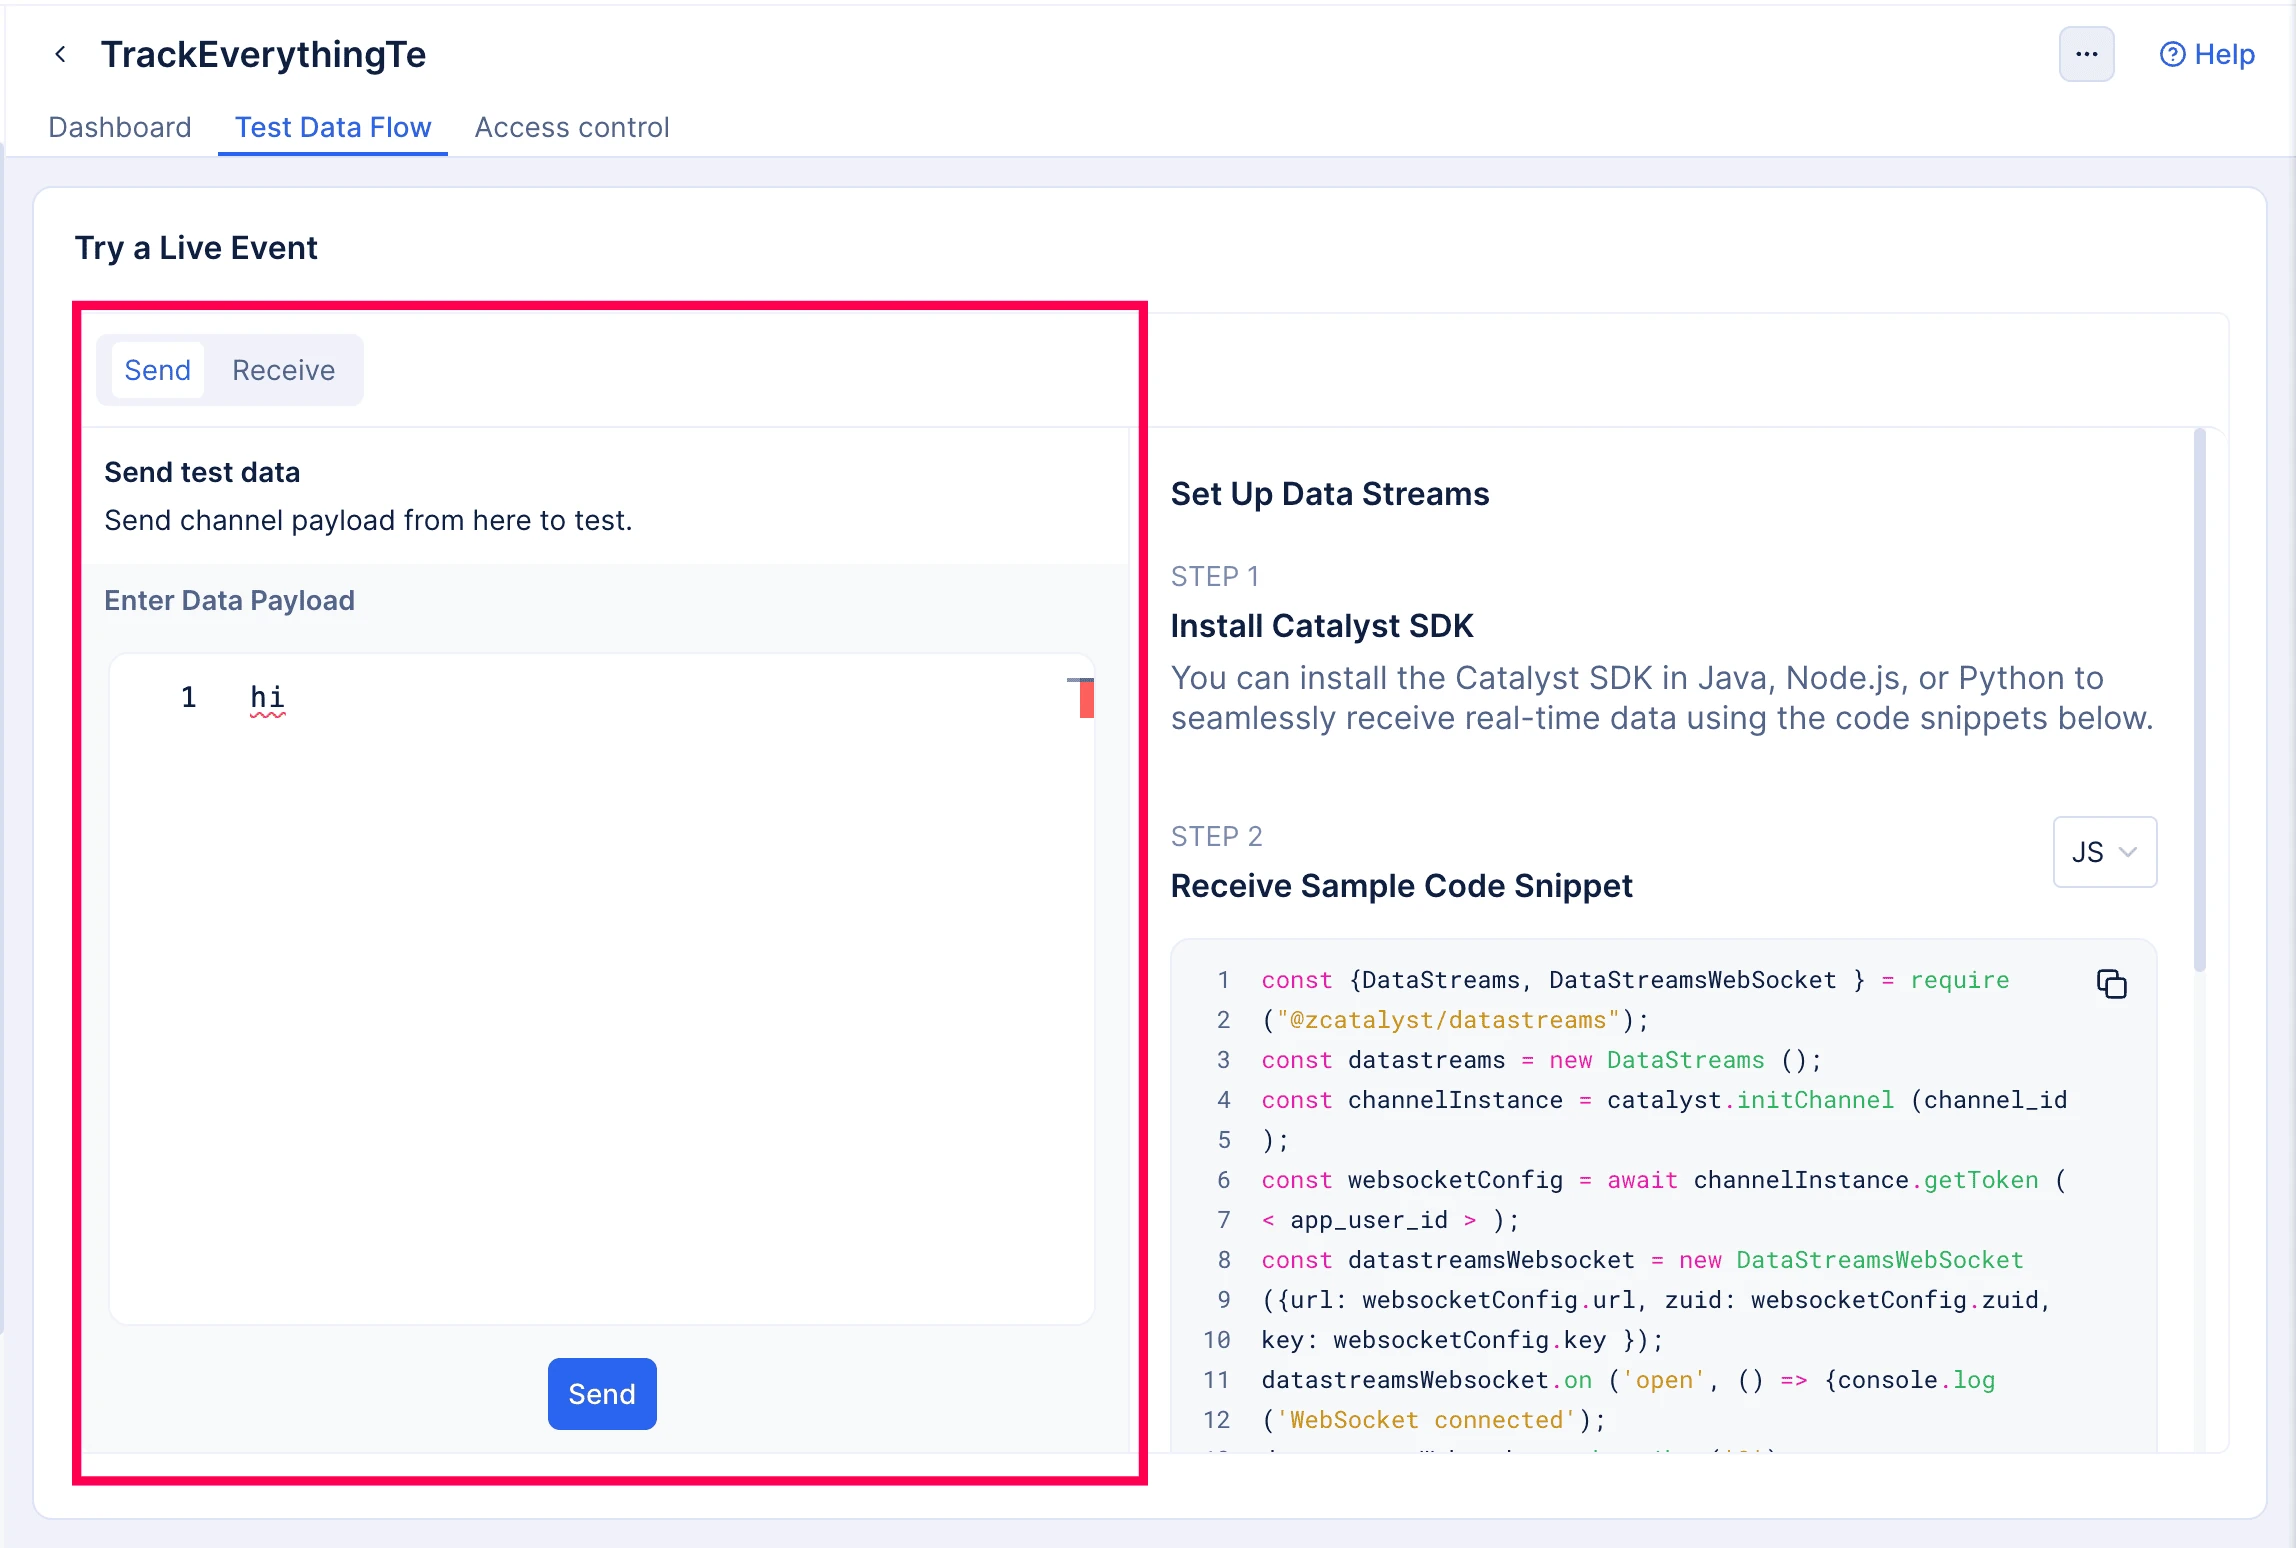Click the STEP 2 label
Image resolution: width=2296 pixels, height=1548 pixels.
(1217, 837)
